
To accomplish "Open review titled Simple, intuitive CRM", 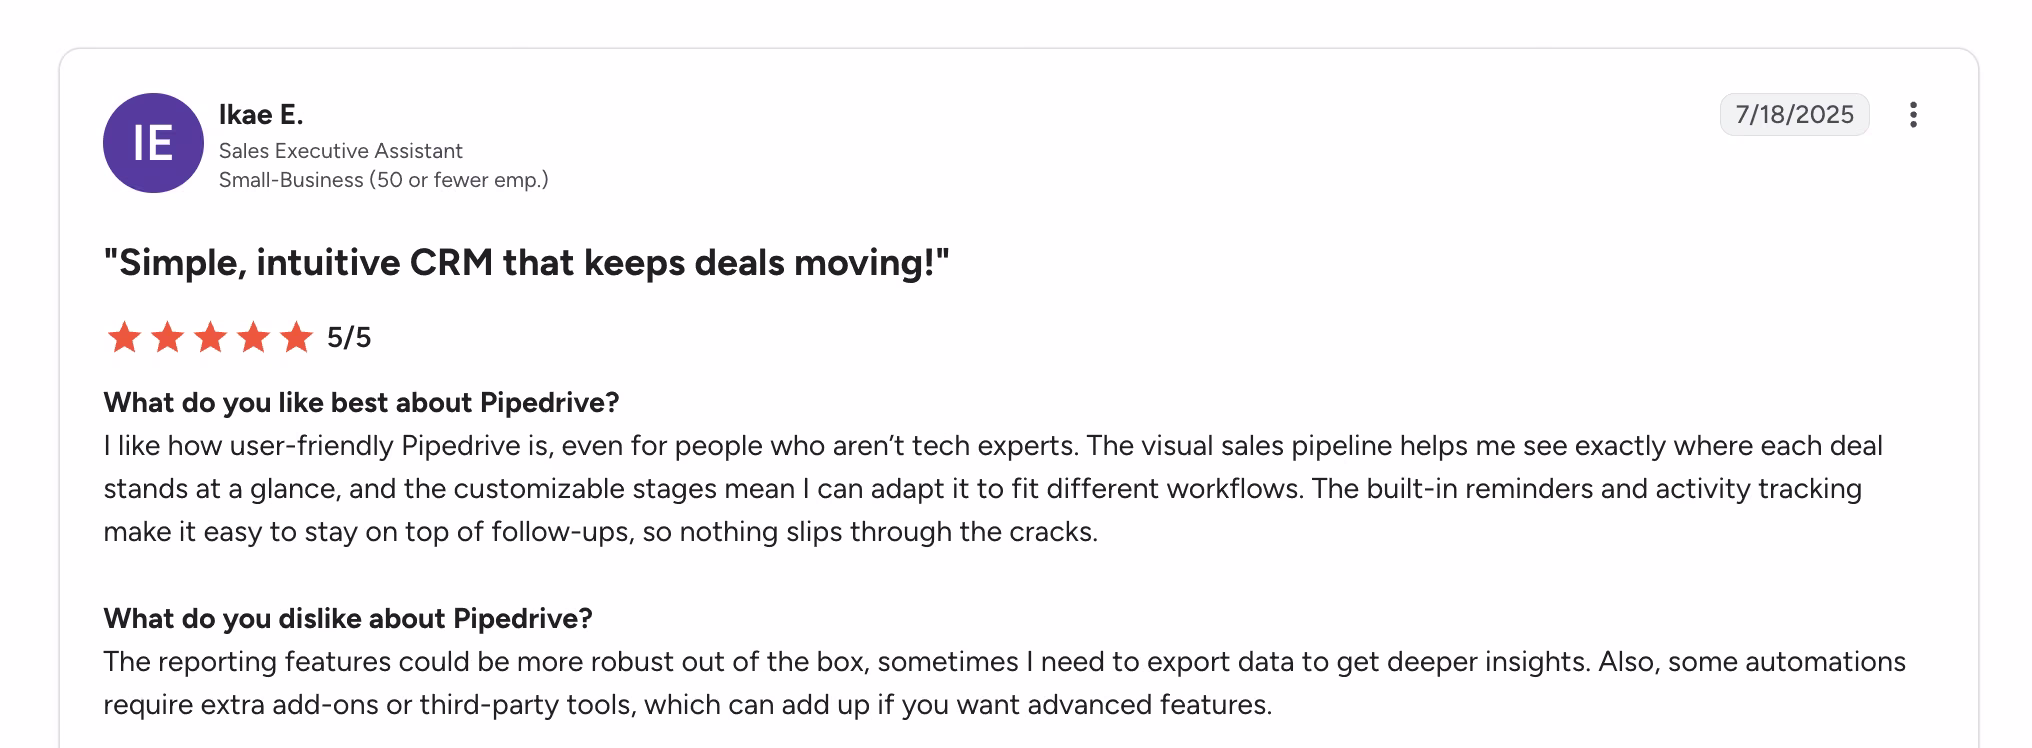I will (526, 263).
